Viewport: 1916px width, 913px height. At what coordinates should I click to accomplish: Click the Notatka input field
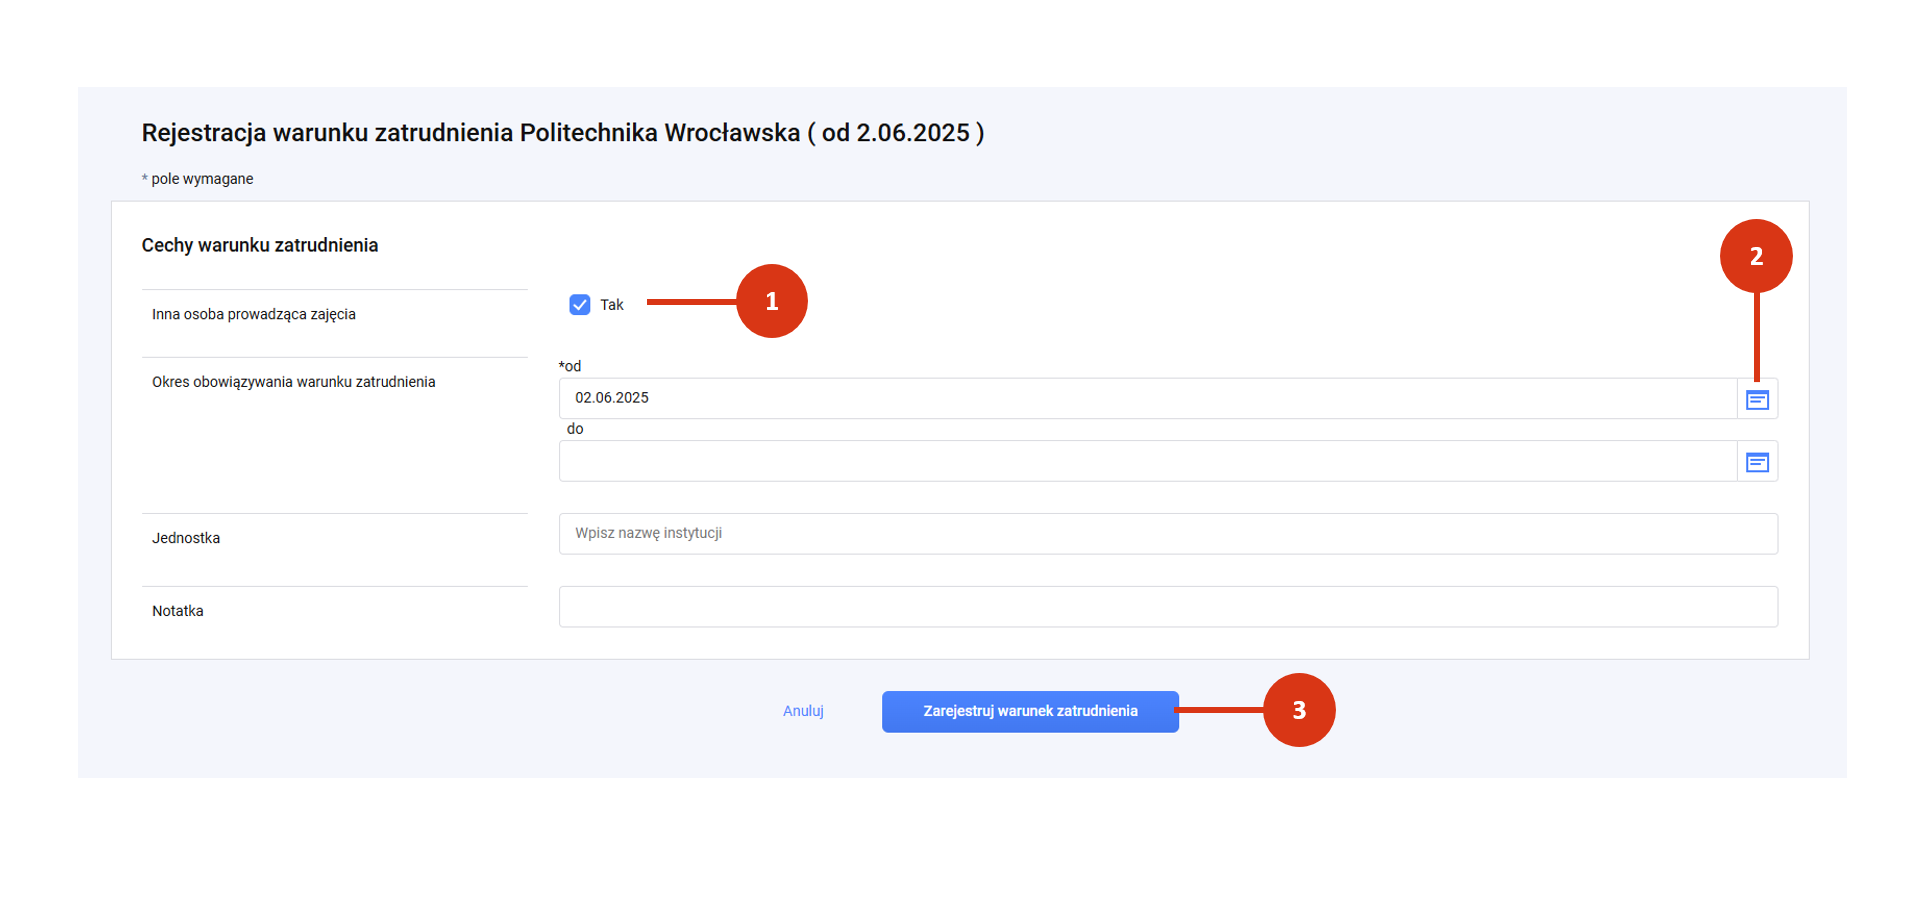pos(1168,607)
